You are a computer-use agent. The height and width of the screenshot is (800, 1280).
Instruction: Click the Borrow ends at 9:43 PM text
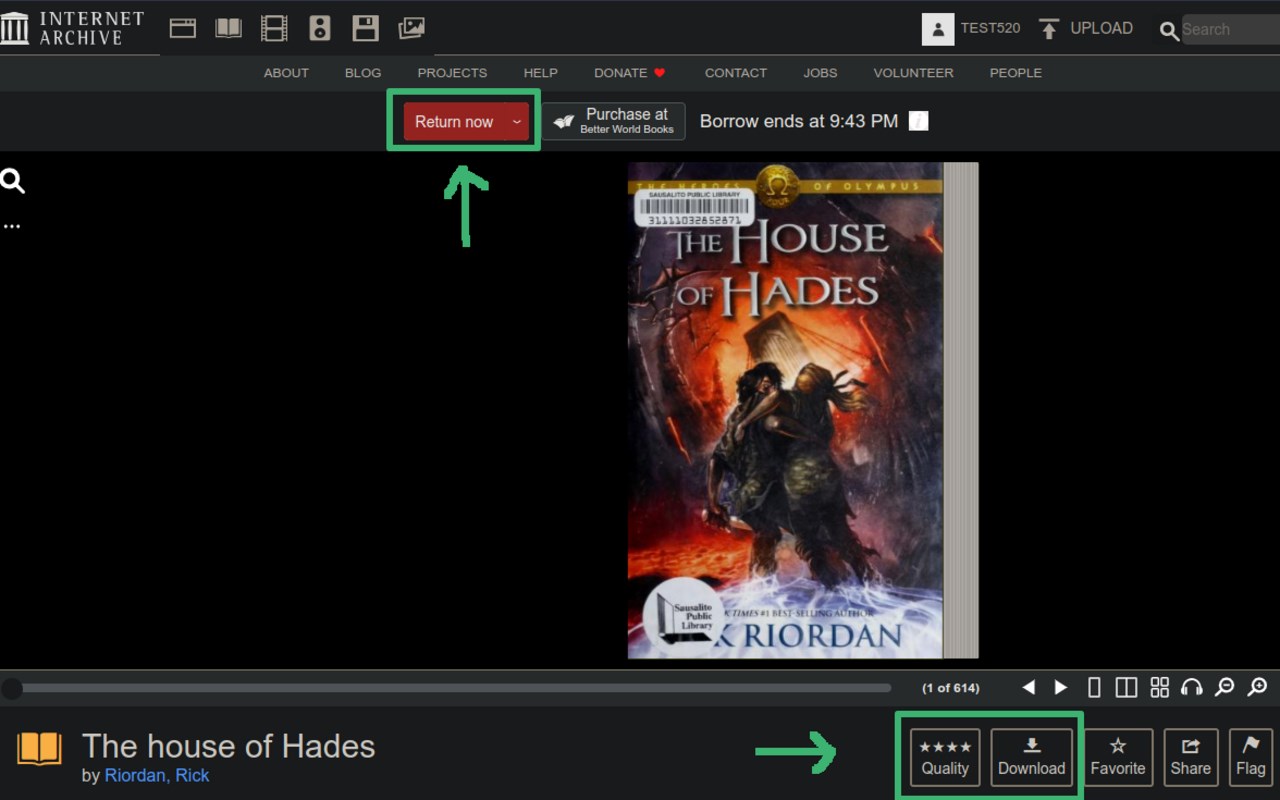click(799, 121)
